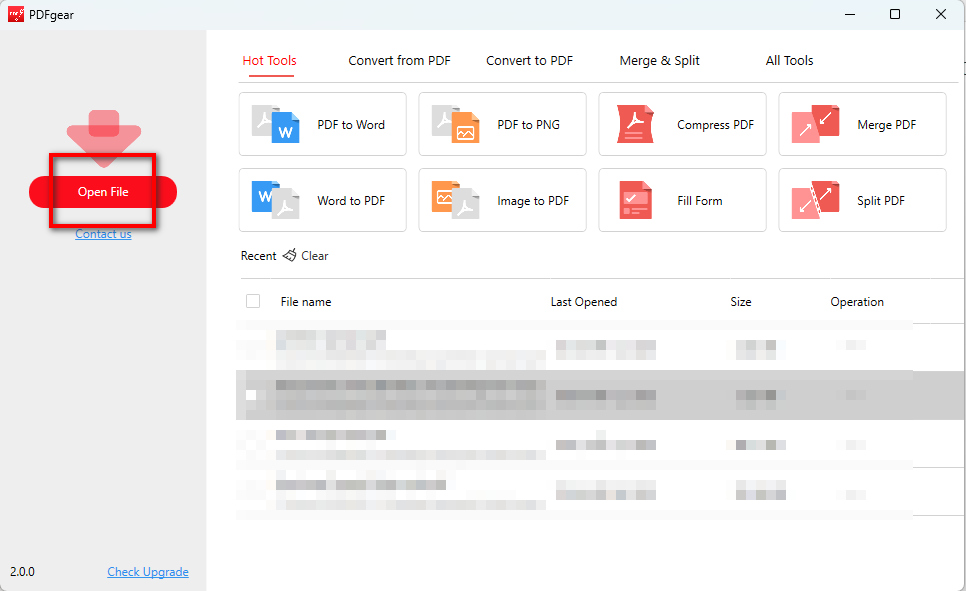
Task: Click the Last Opened column header
Action: [x=583, y=301]
